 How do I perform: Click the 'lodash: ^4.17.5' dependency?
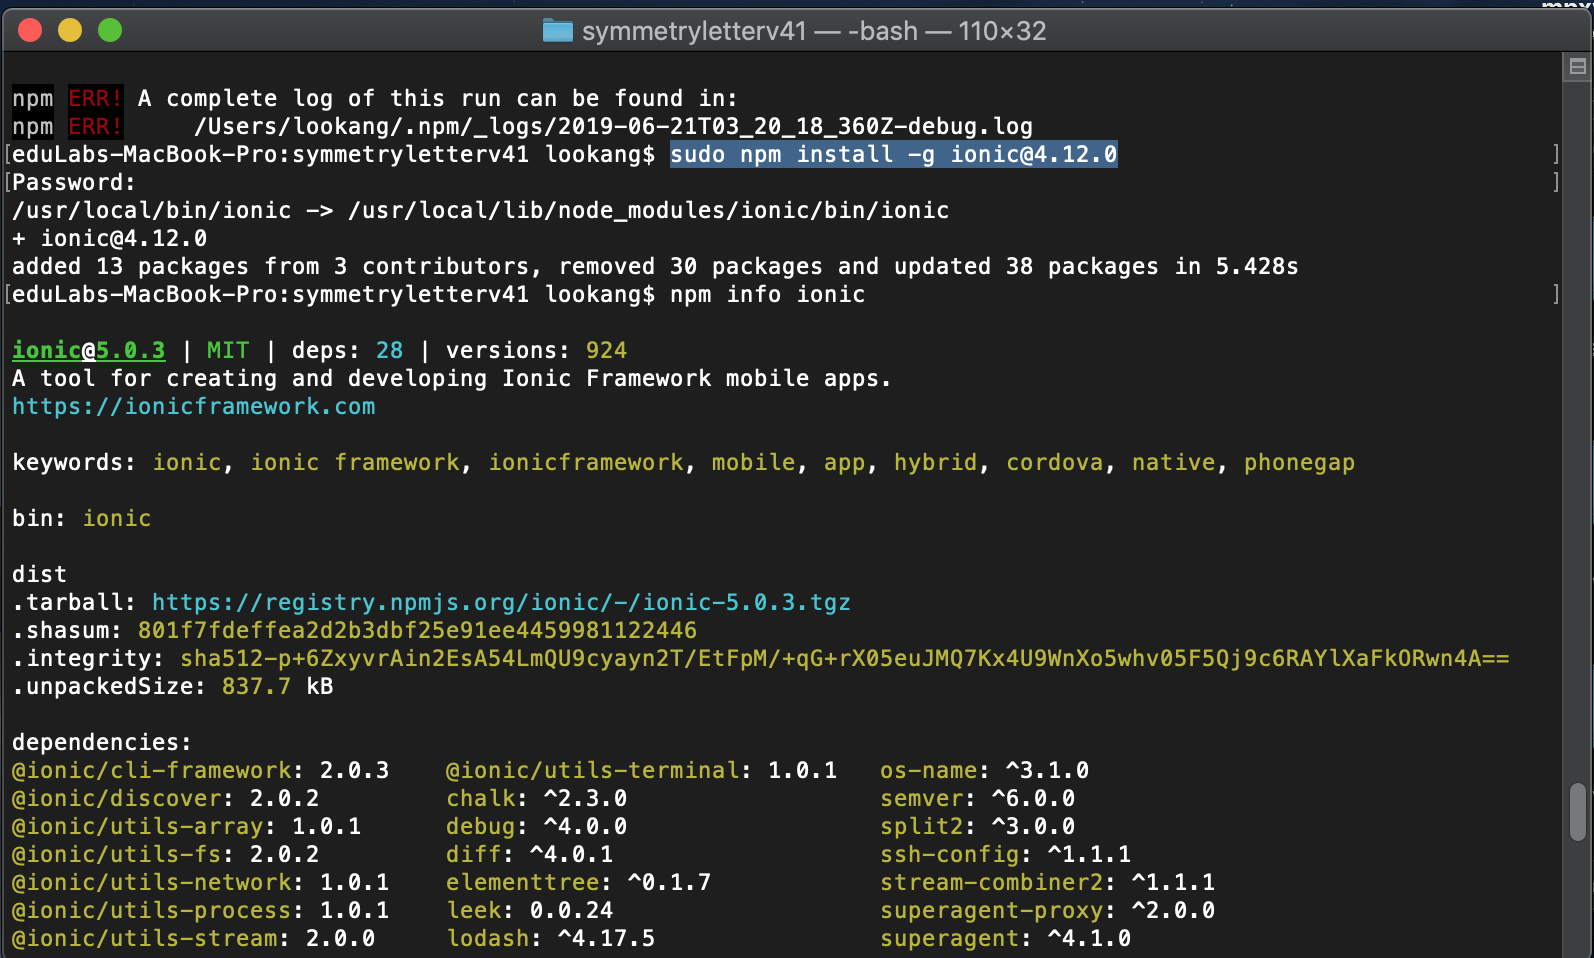click(x=551, y=939)
